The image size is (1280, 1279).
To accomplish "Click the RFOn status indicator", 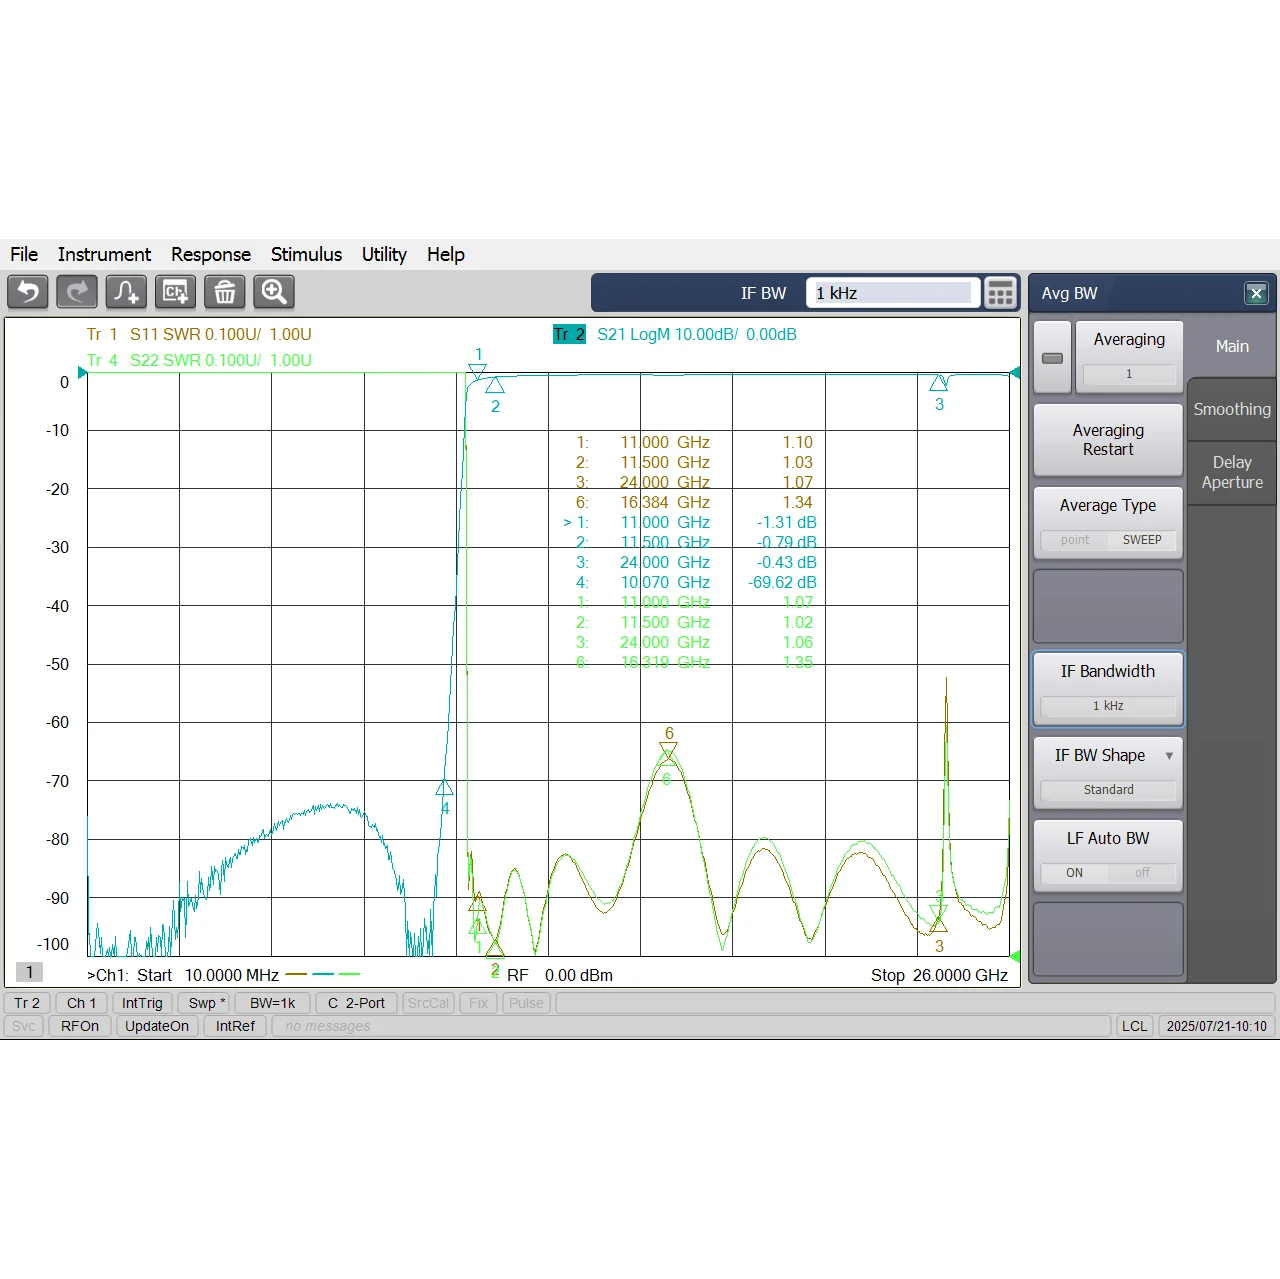I will point(80,1026).
